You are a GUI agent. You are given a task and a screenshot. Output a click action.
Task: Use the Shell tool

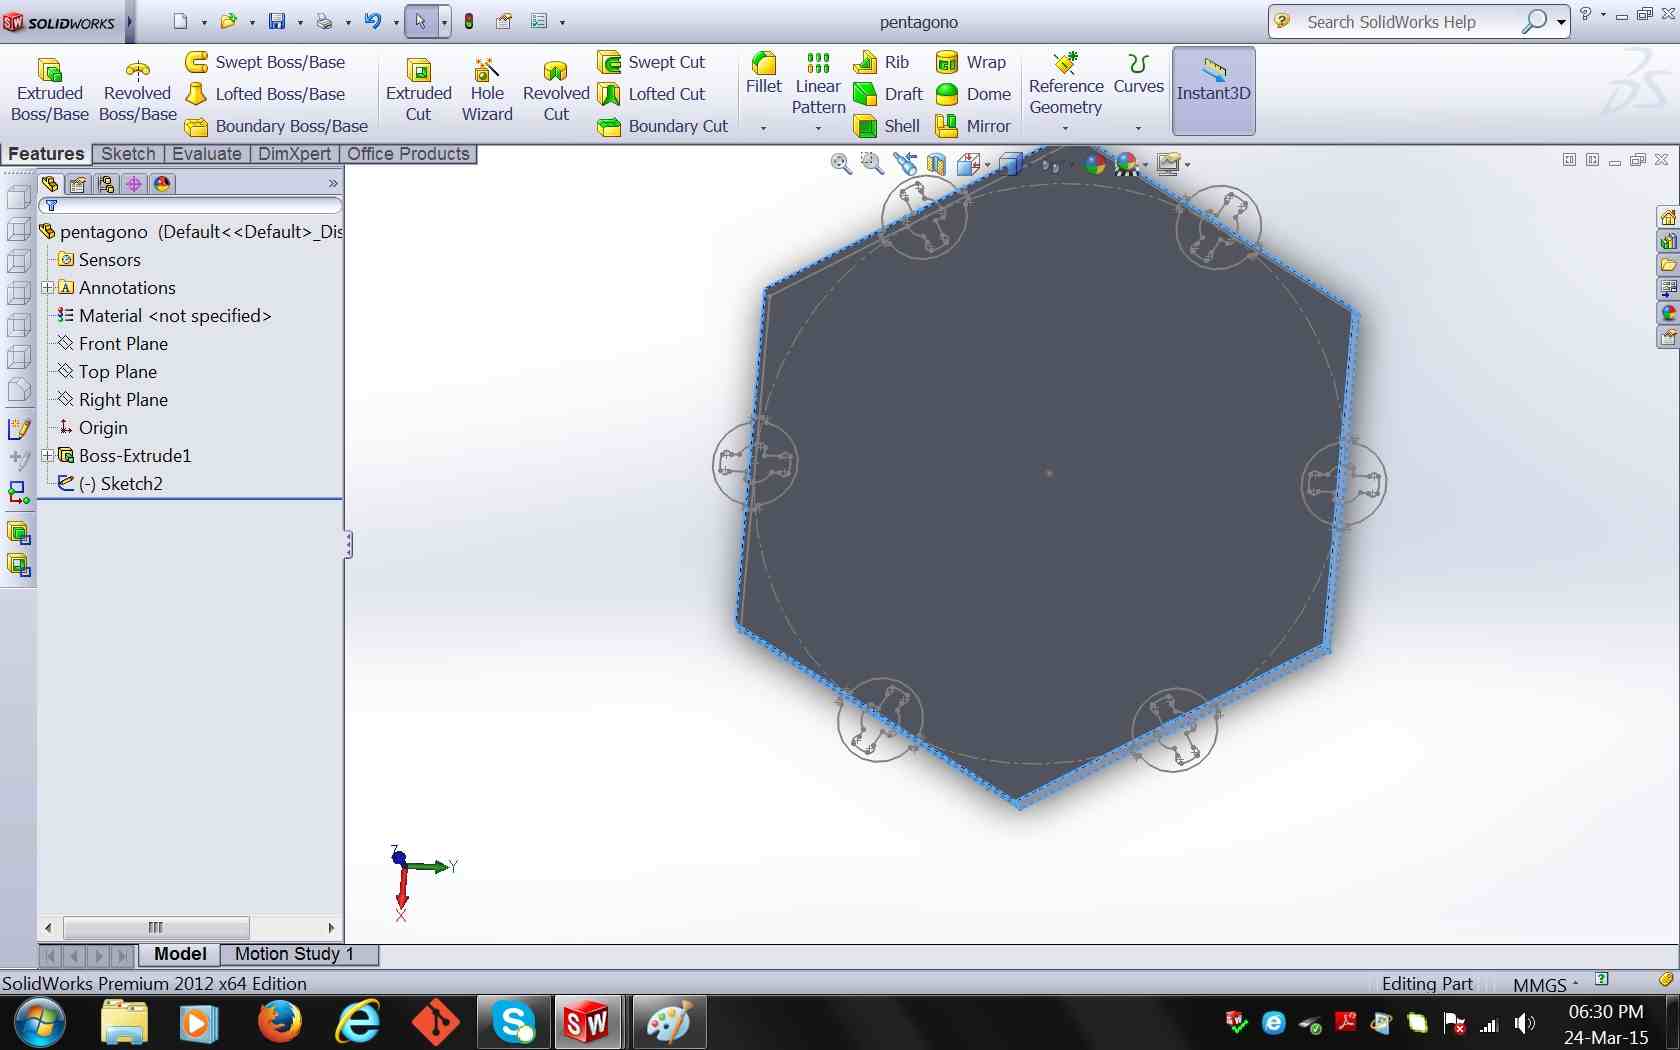coord(886,126)
